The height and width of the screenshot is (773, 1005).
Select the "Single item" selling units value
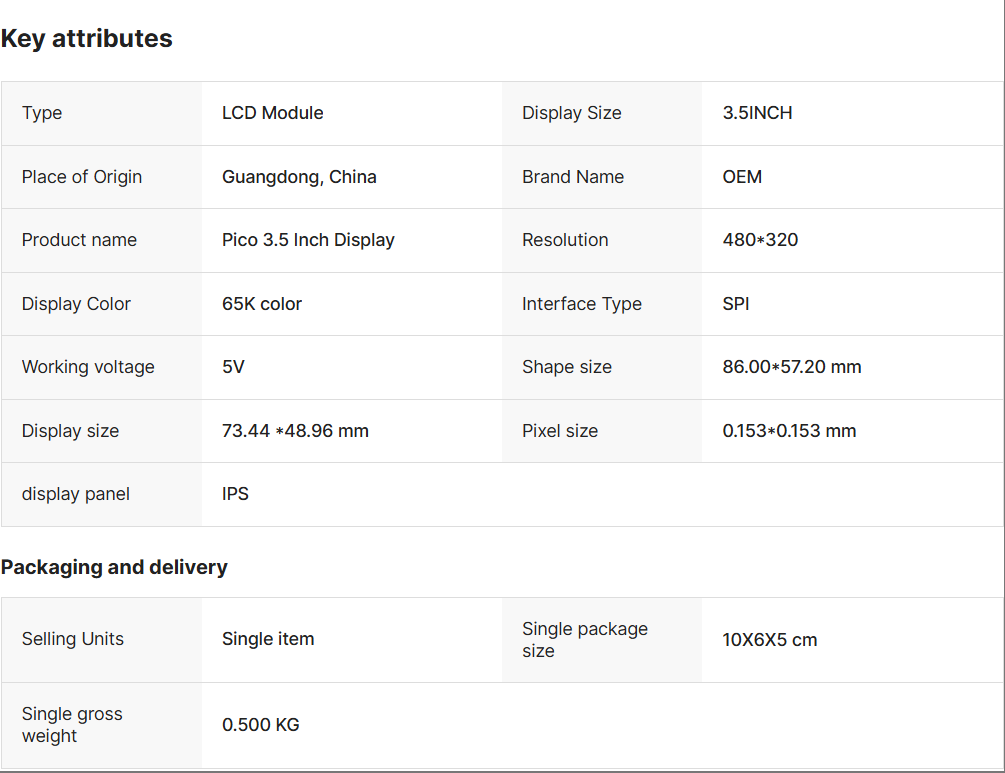(x=268, y=639)
